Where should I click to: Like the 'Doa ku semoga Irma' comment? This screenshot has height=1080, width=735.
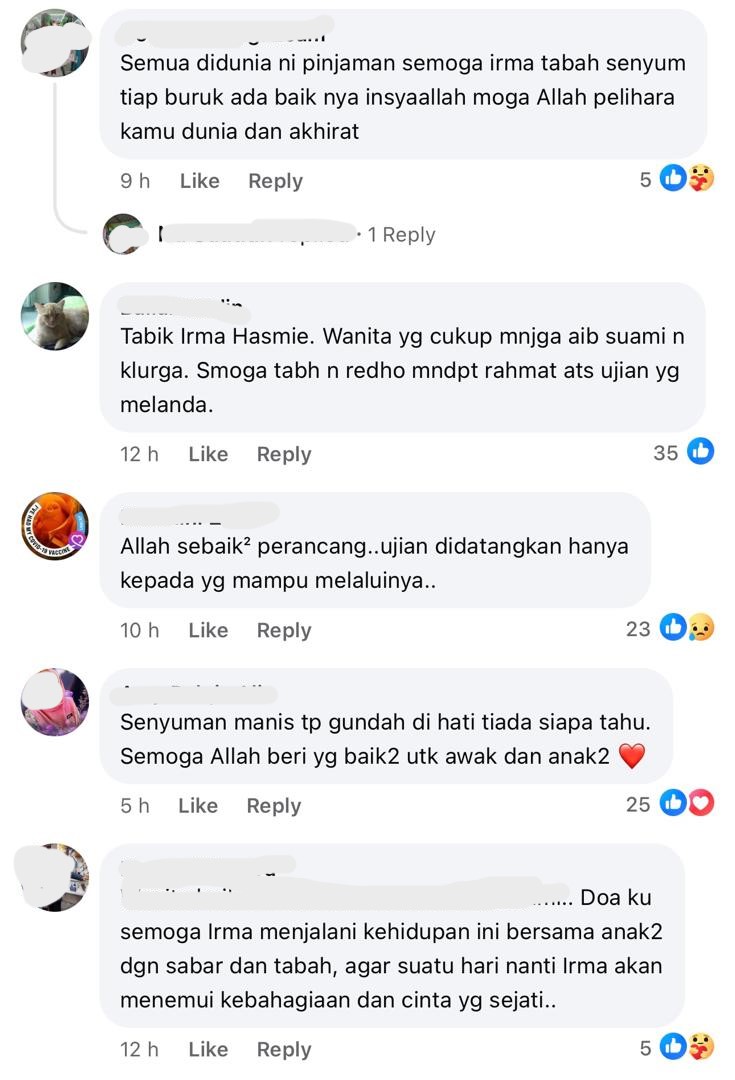click(x=208, y=1049)
